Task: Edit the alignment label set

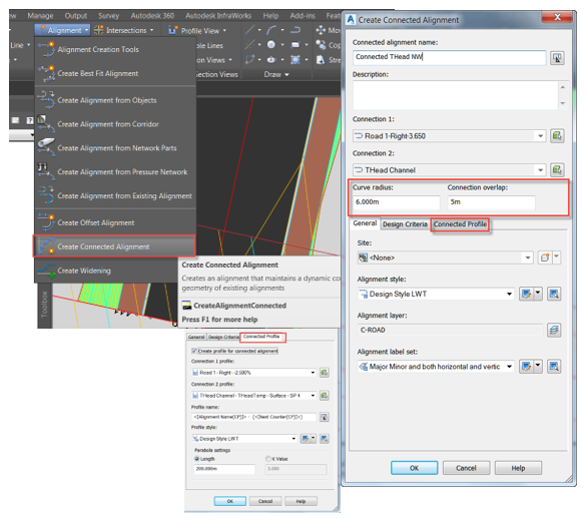Action: point(526,367)
